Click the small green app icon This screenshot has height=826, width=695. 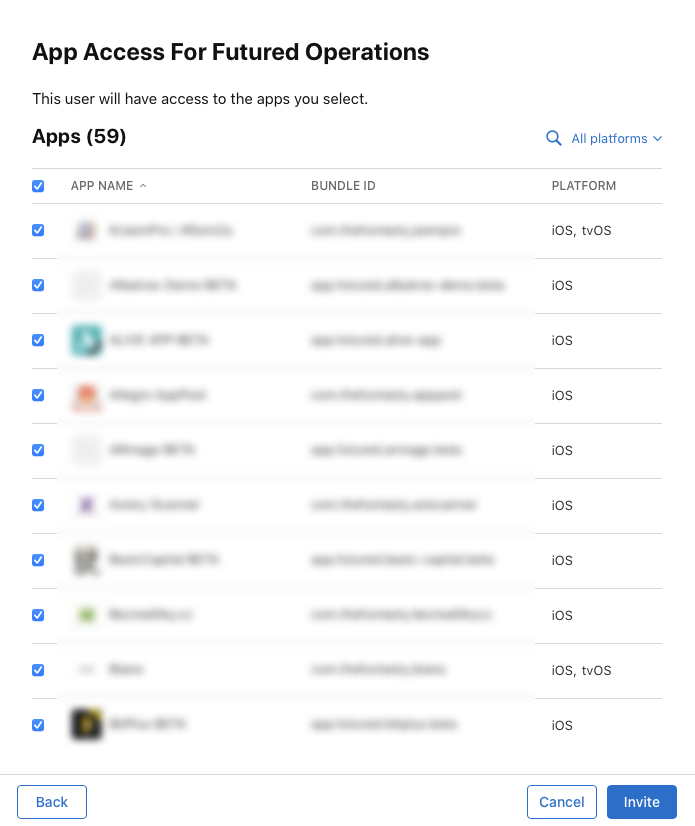[x=86, y=615]
